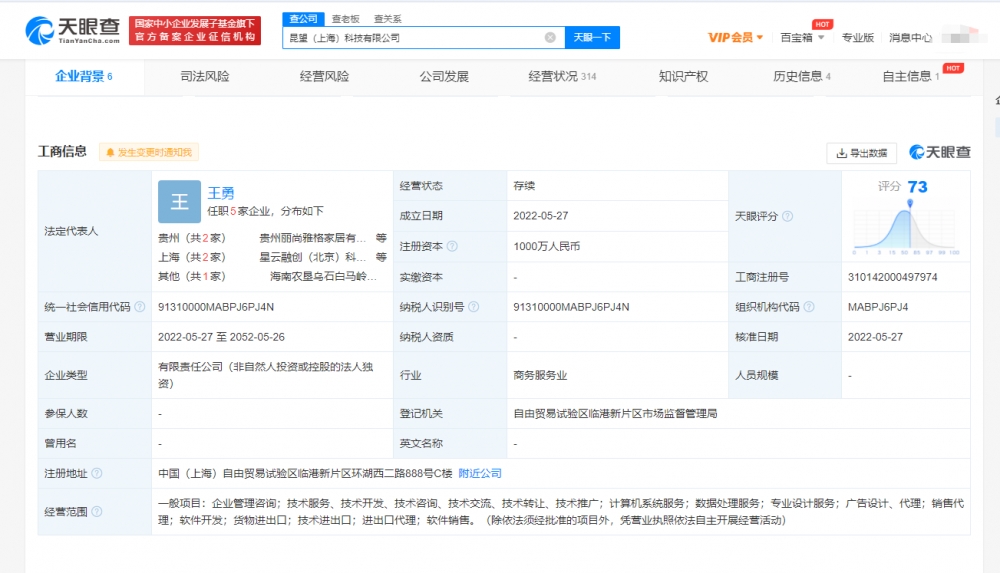The height and width of the screenshot is (573, 1000).
Task: Click the help icon beside 天眼评分
Action: click(788, 216)
